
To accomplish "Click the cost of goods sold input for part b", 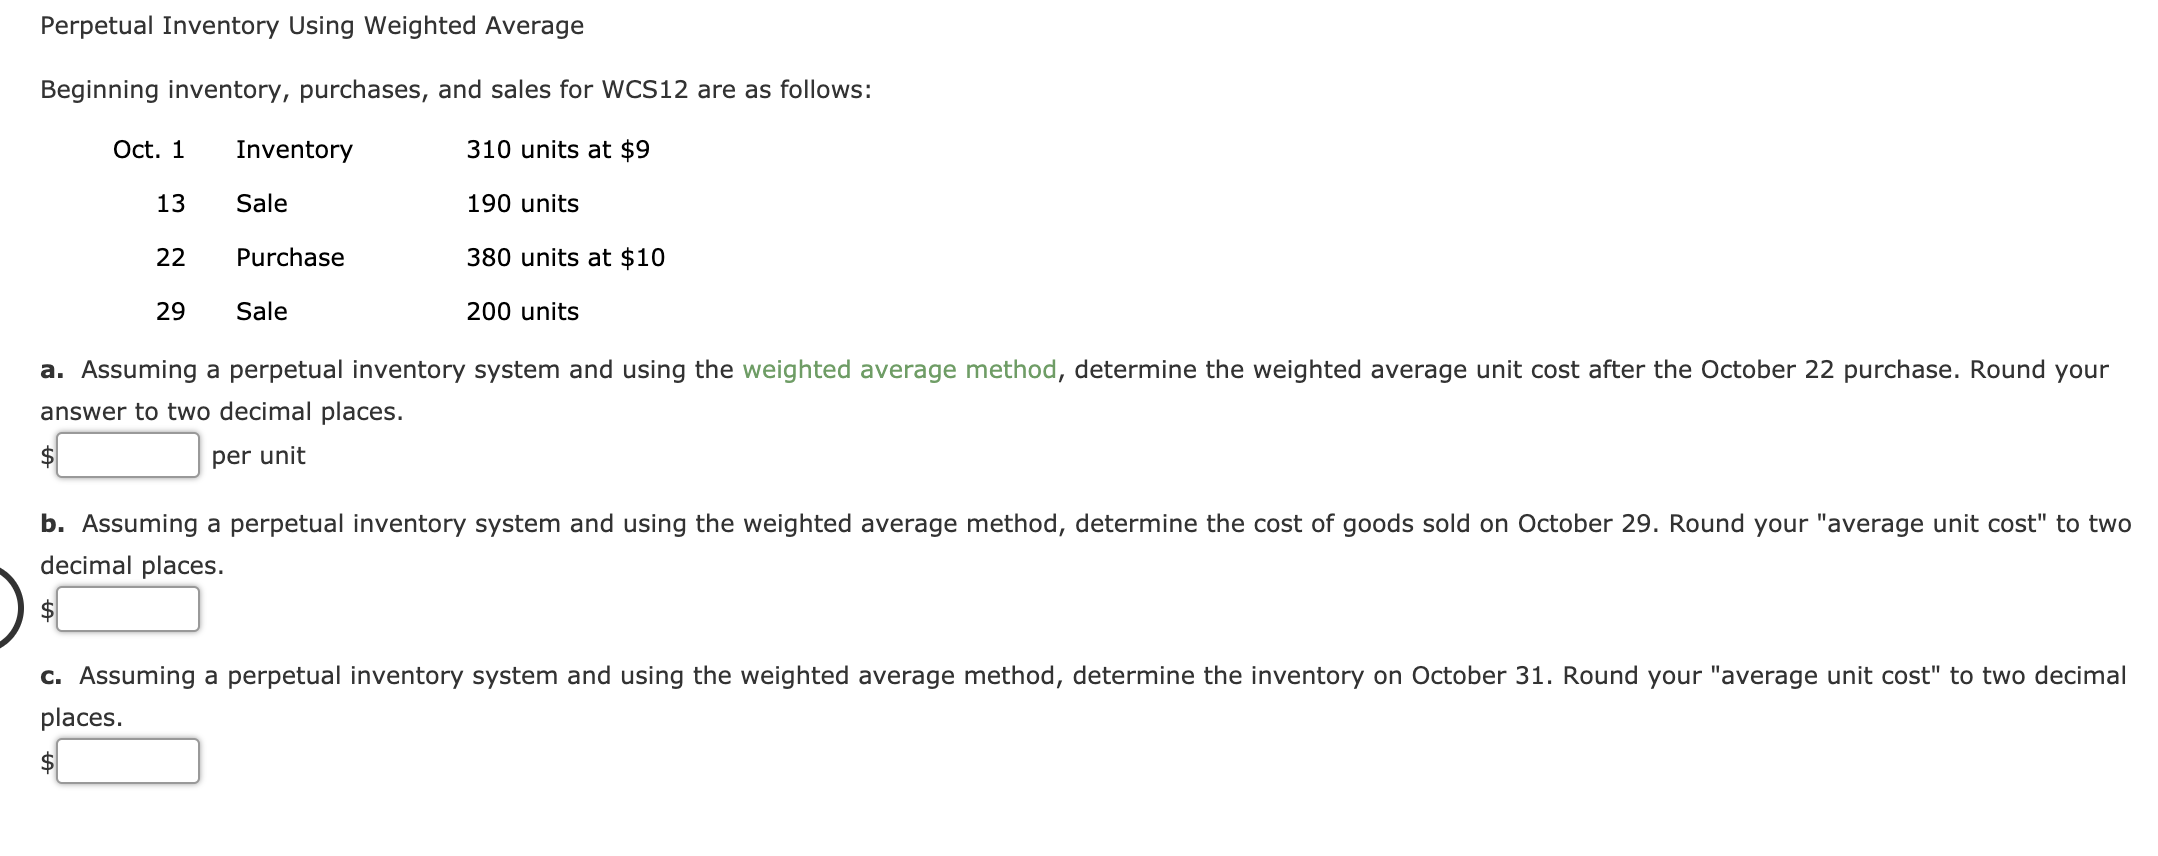I will click(x=128, y=607).
